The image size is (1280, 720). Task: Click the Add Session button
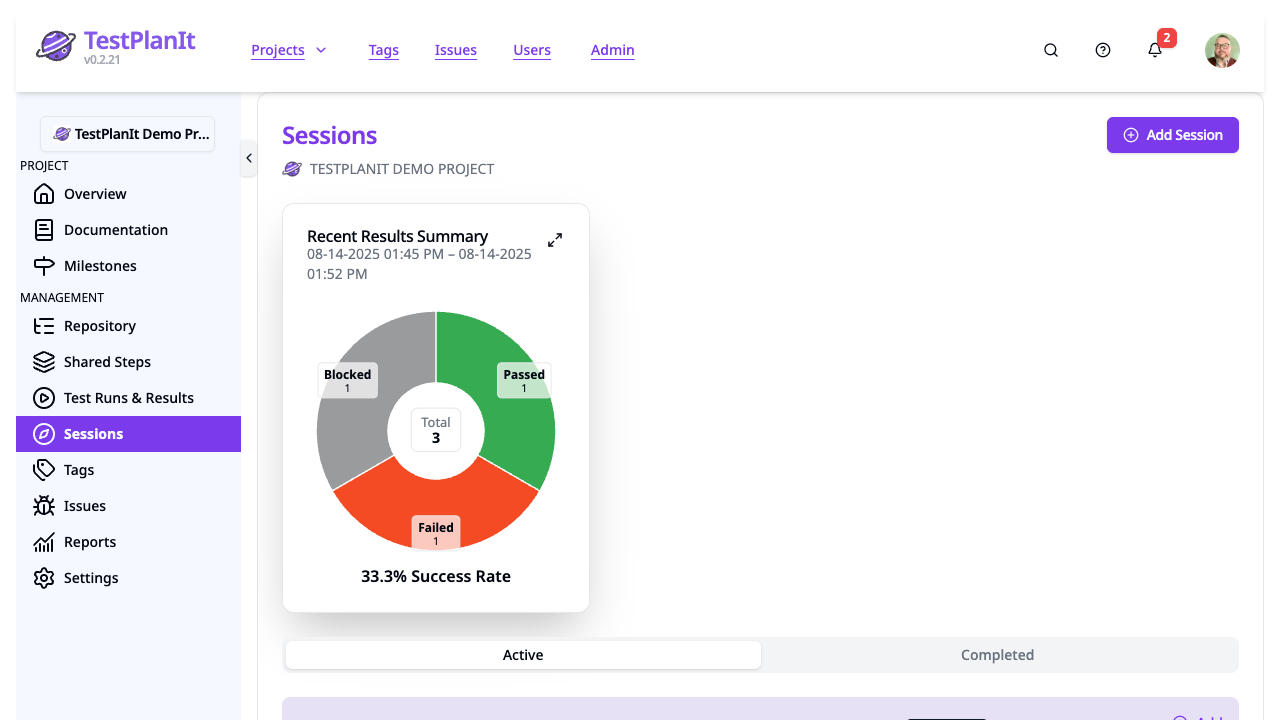pyautogui.click(x=1172, y=135)
